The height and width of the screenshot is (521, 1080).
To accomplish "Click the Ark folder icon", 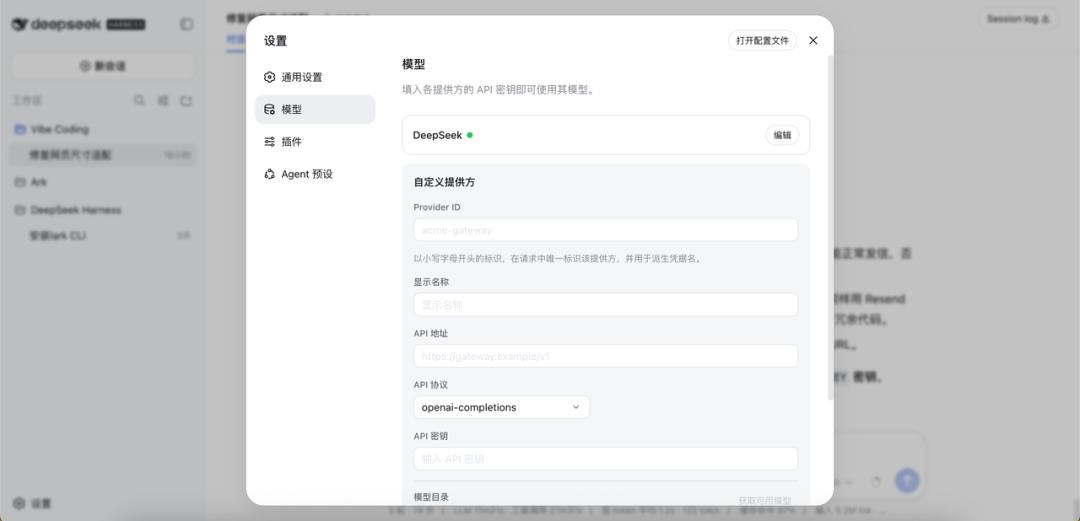I will tap(20, 182).
